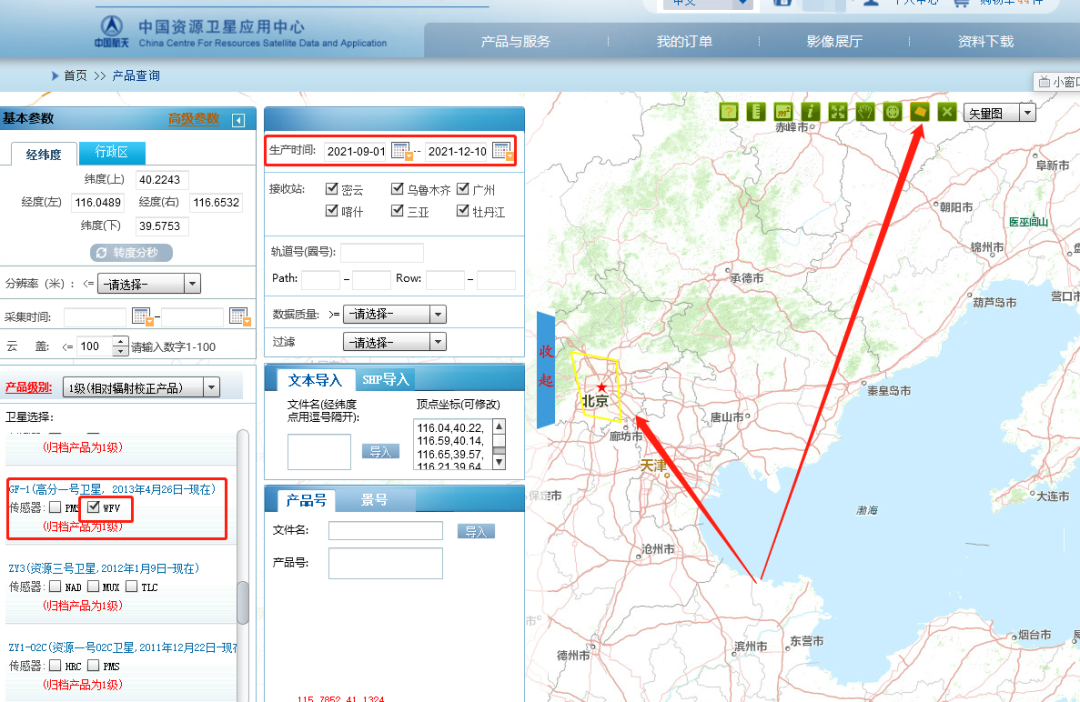Click the locate target map tool
This screenshot has width=1080, height=702.
click(x=893, y=112)
